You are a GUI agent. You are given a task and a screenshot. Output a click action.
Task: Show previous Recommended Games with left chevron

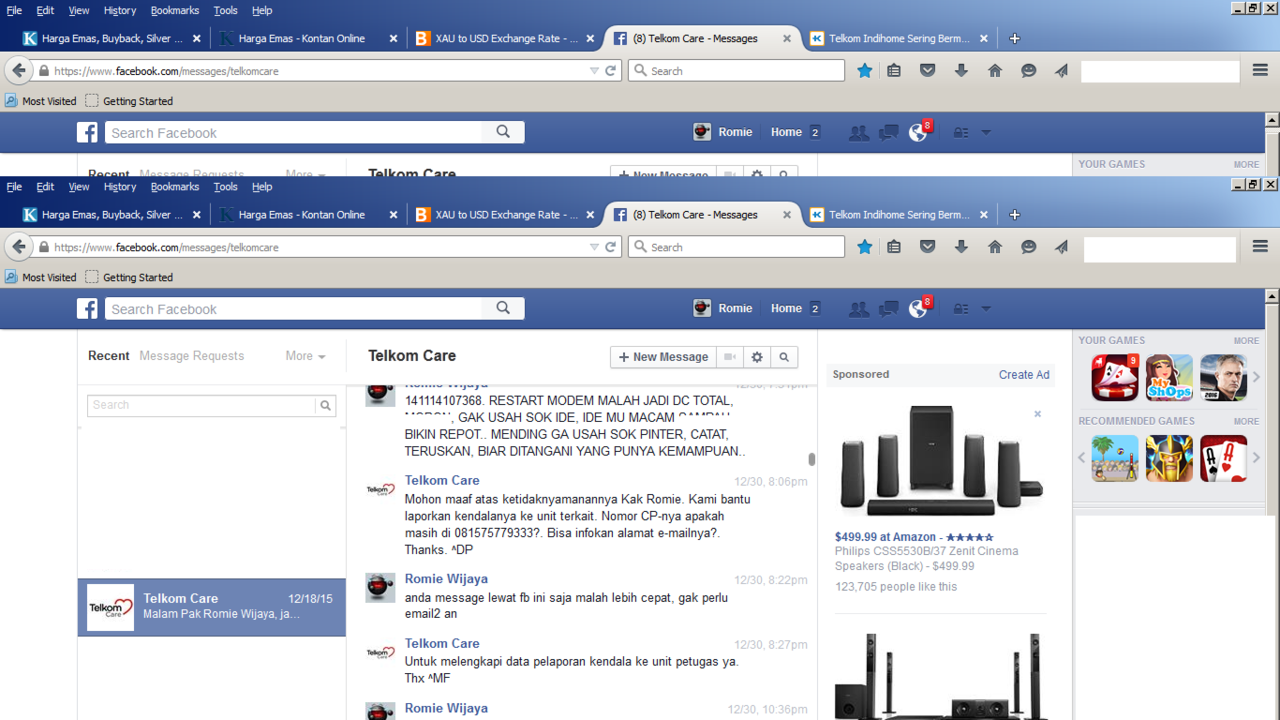point(1081,458)
